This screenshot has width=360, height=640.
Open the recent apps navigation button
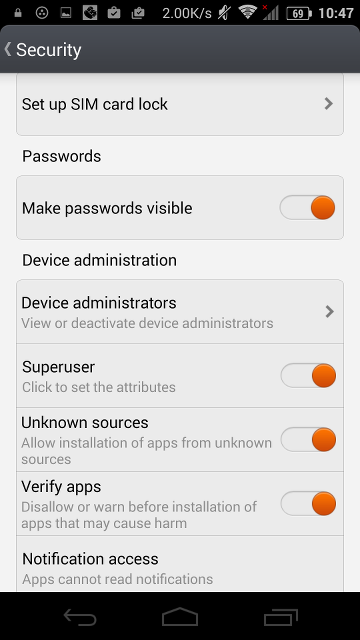pos(280,617)
